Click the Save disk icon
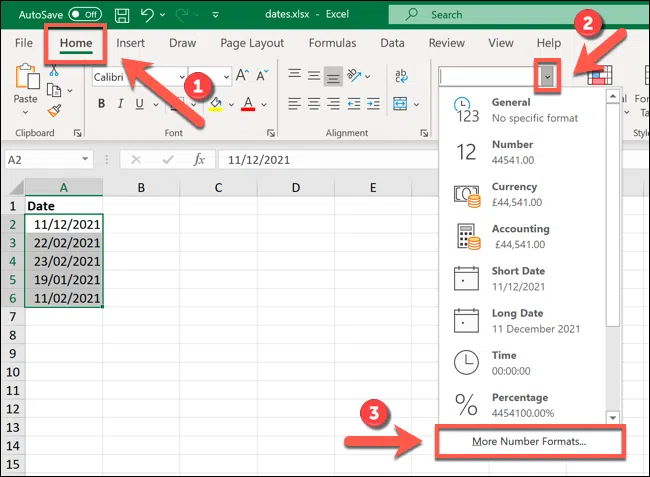Screen dimensions: 650x477 pos(122,15)
